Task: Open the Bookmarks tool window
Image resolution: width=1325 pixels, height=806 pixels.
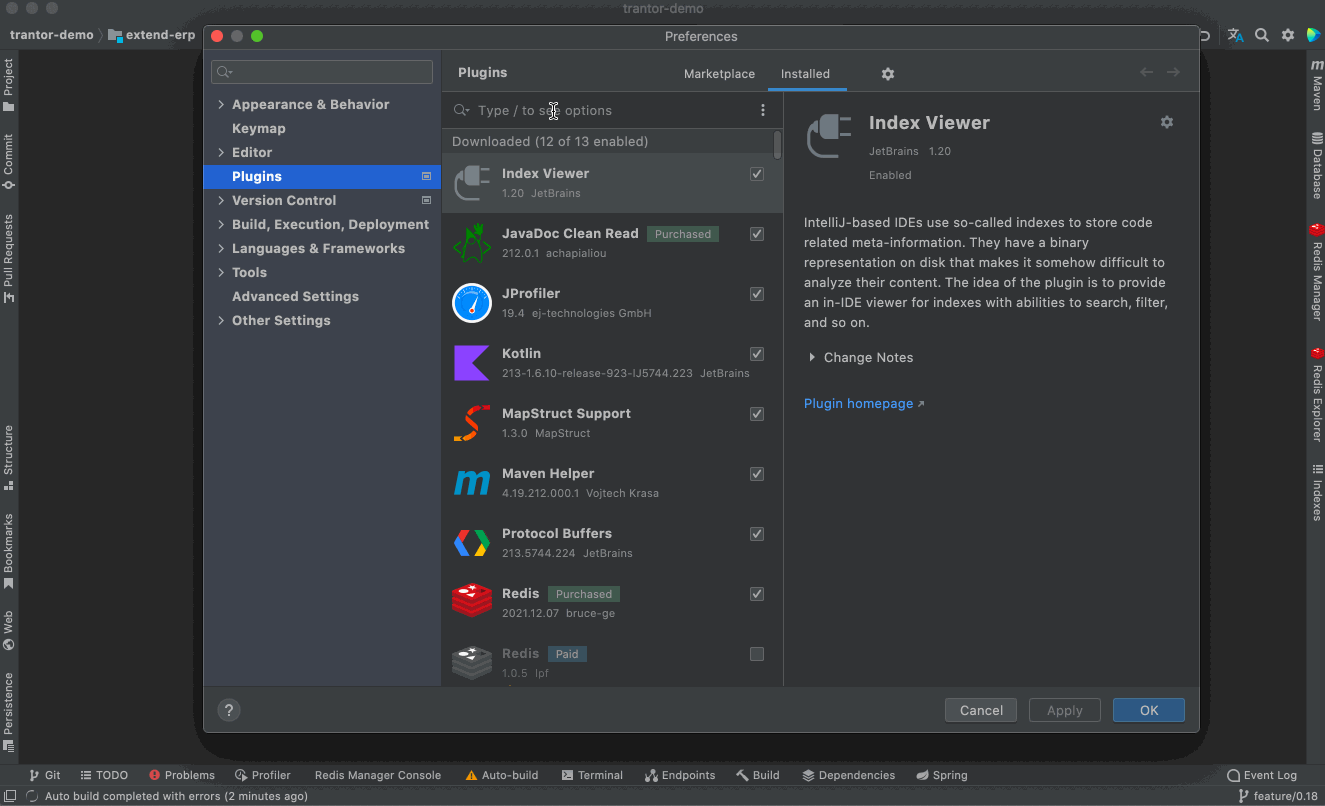Action: point(8,551)
